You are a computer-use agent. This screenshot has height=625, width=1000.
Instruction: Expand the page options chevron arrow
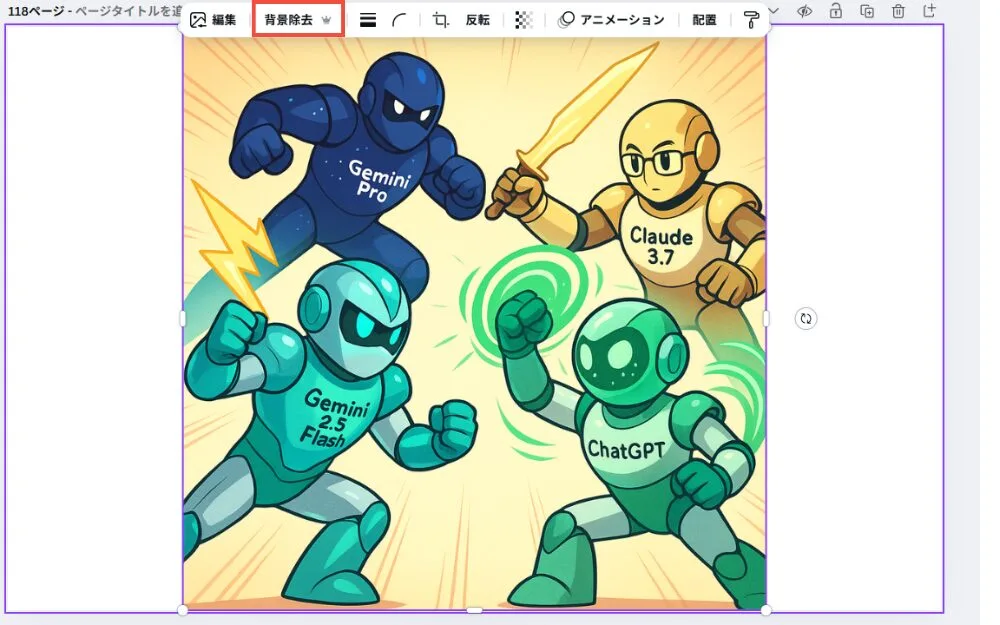point(774,11)
